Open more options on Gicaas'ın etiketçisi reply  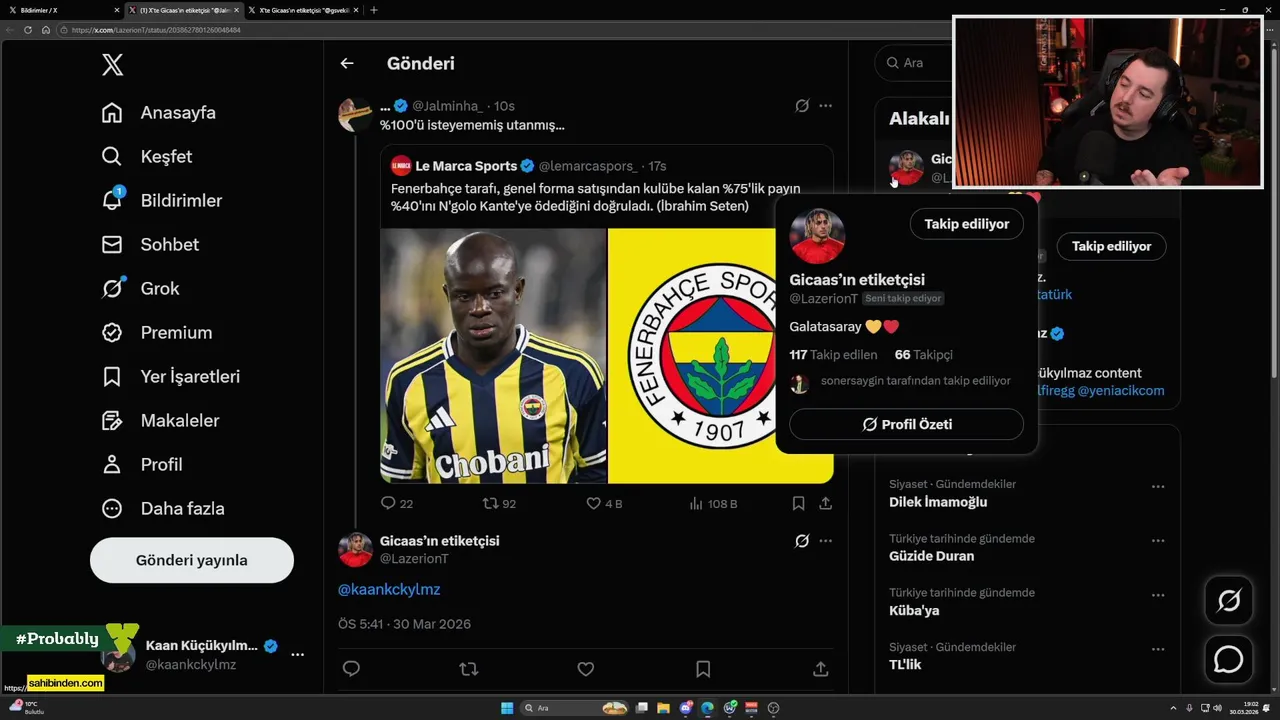pyautogui.click(x=826, y=541)
